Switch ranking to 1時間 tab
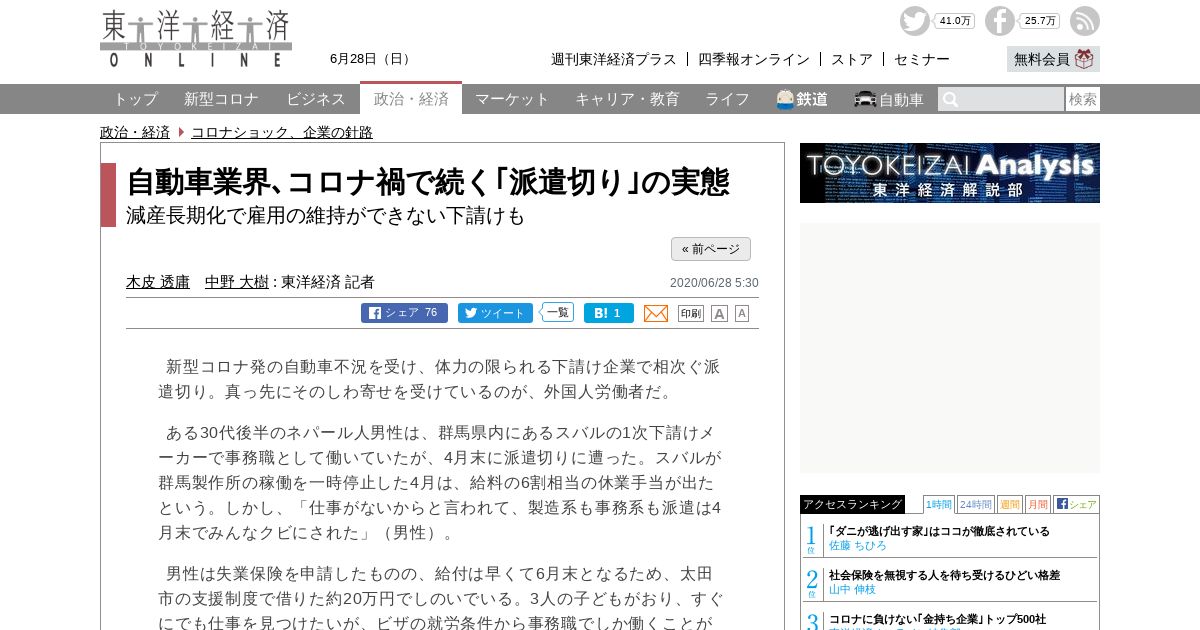1200x630 pixels. coord(938,504)
